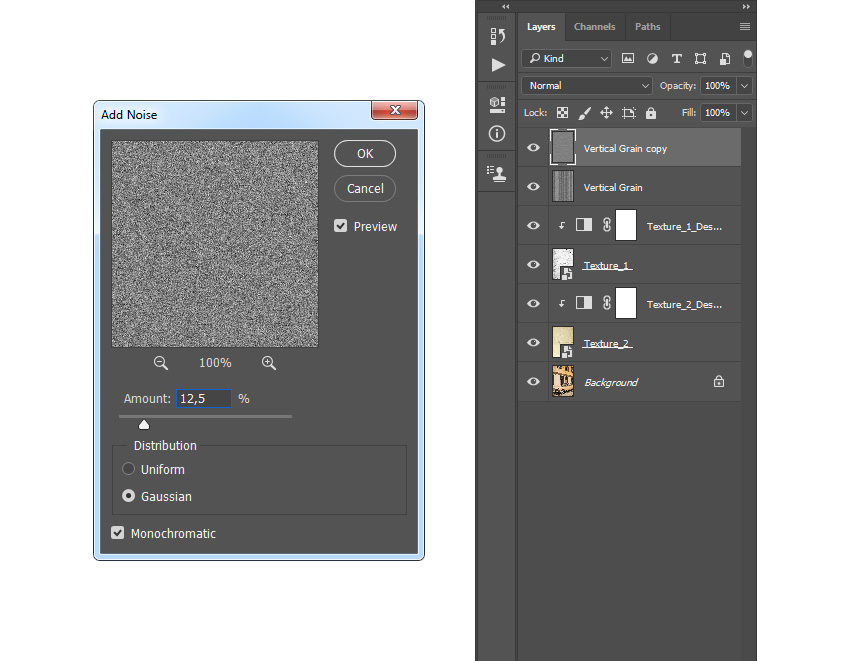Viewport: 850px width, 661px height.
Task: Click Cancel in Add Noise dialog
Action: click(x=365, y=189)
